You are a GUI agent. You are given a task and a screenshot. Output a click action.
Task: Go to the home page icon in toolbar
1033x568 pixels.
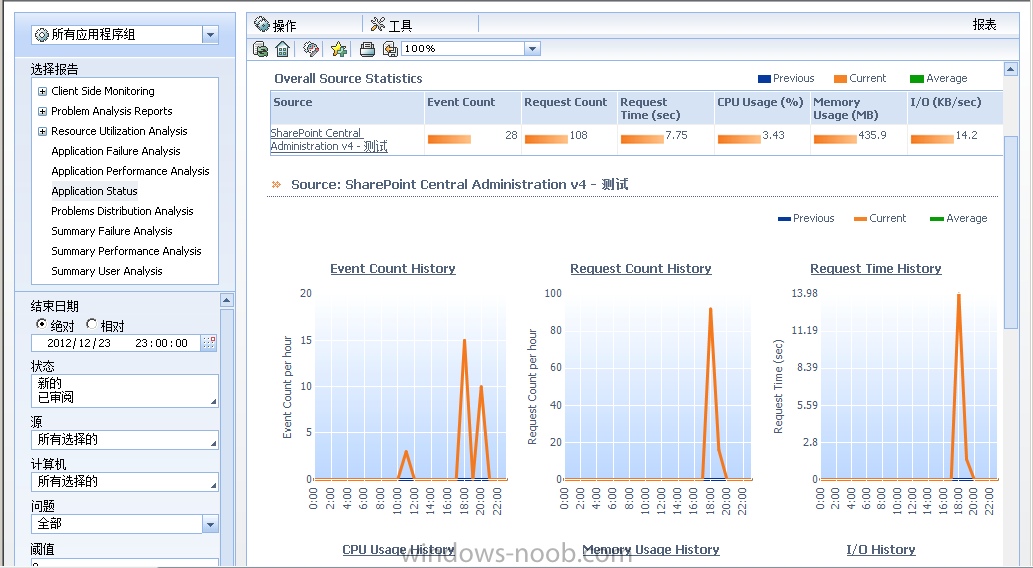(283, 49)
